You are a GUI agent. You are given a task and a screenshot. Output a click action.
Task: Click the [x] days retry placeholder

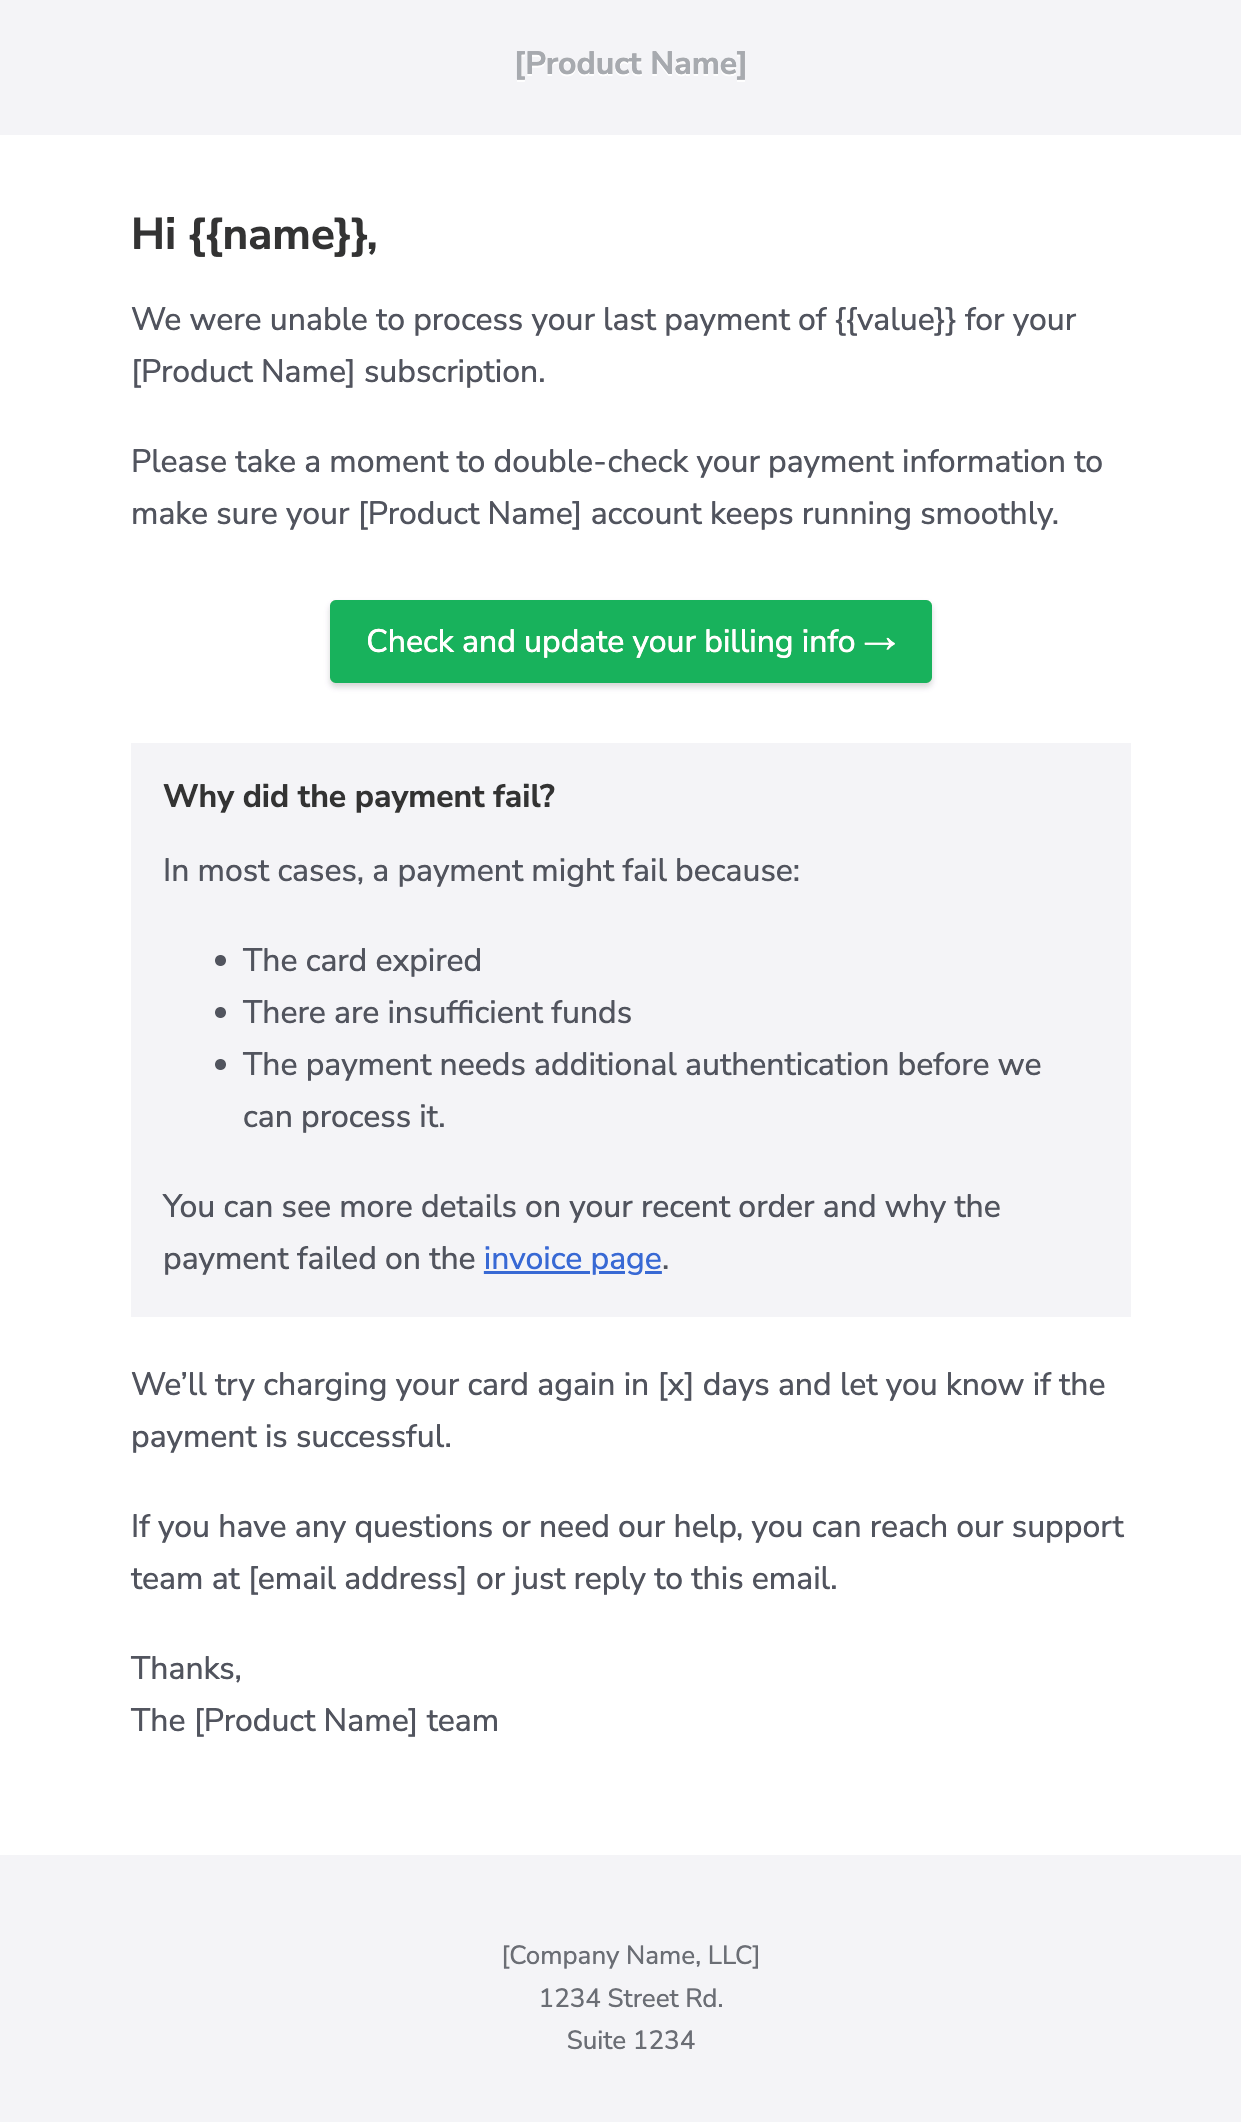coord(676,1385)
